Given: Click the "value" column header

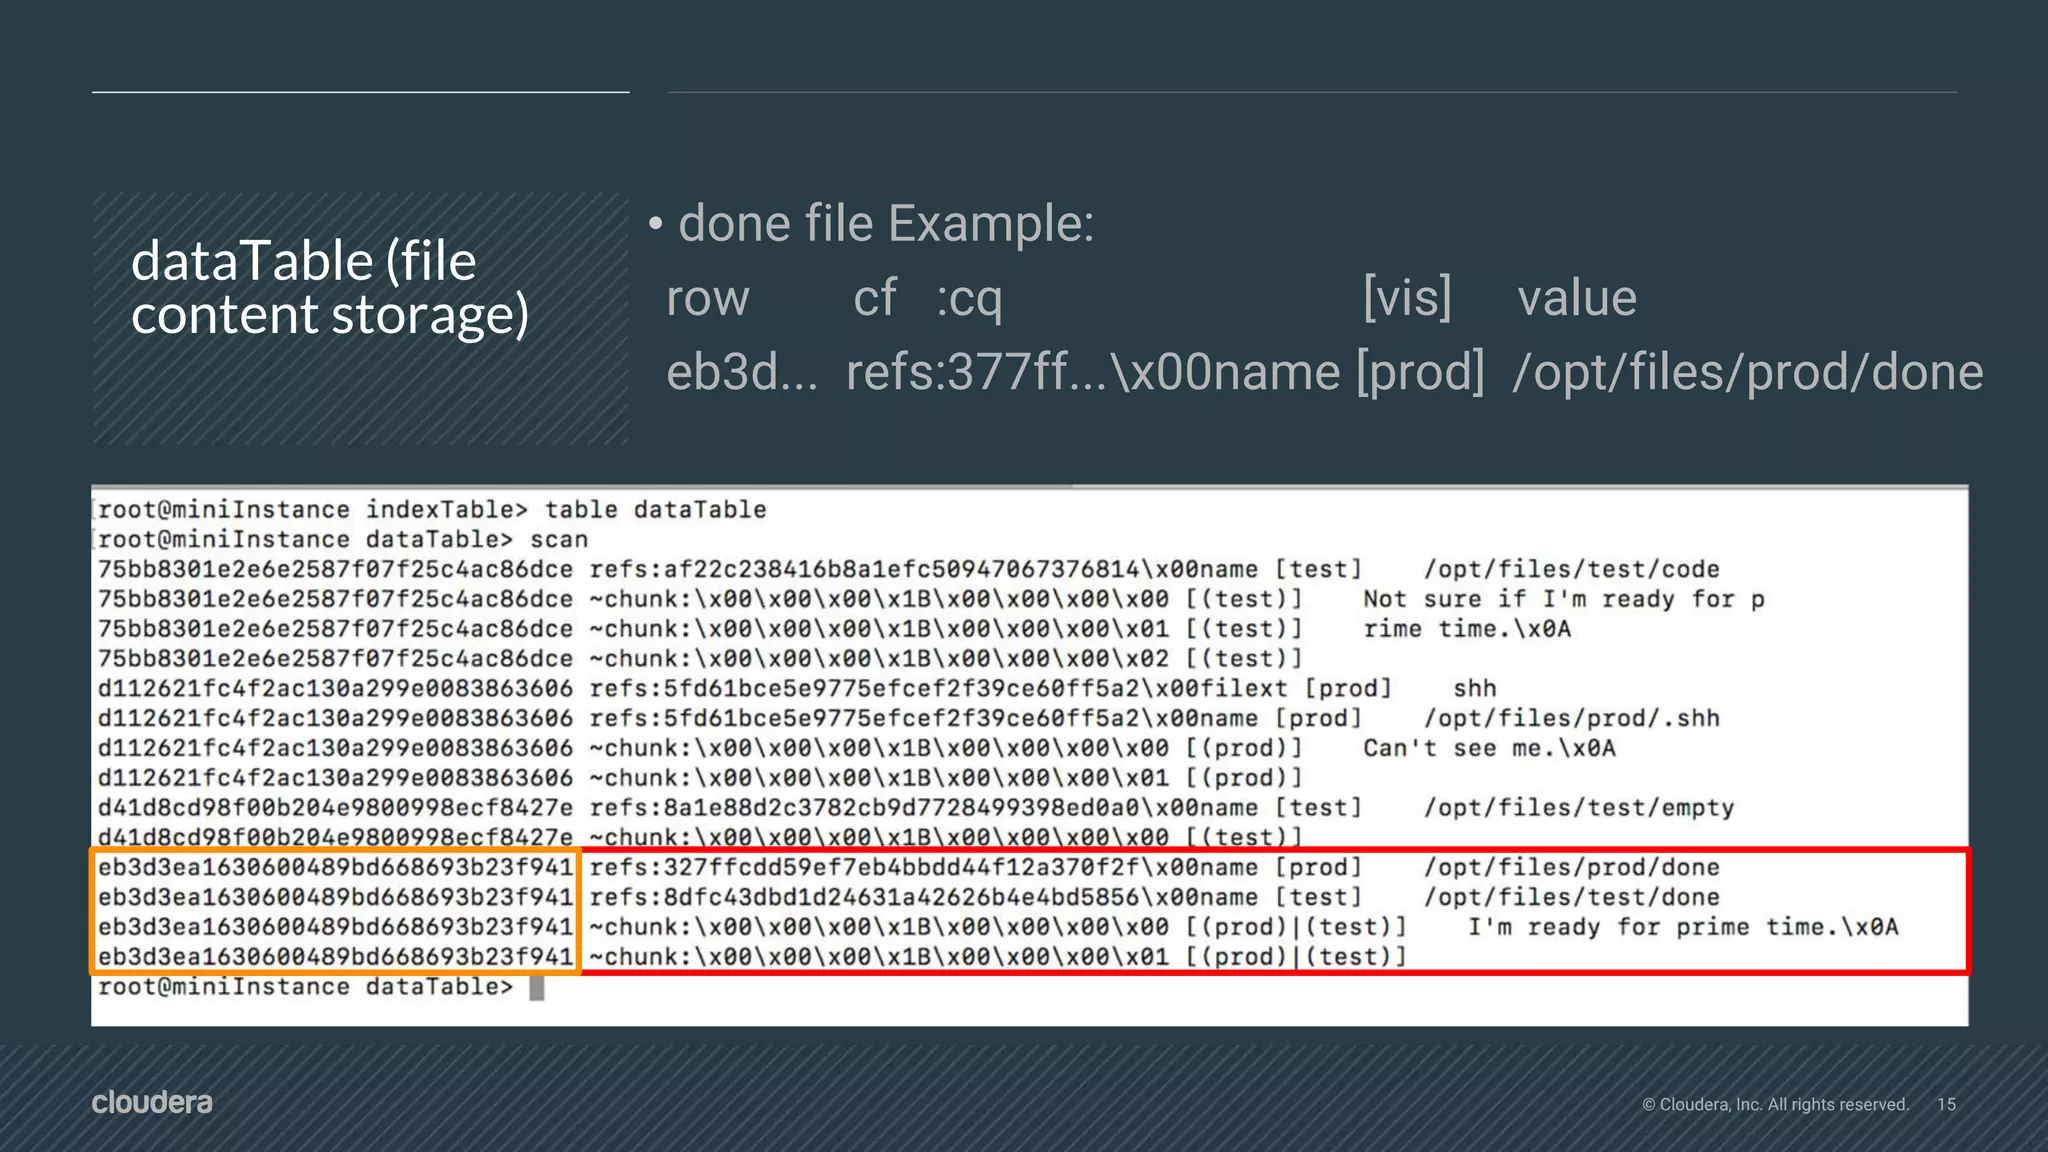Looking at the screenshot, I should tap(1577, 298).
